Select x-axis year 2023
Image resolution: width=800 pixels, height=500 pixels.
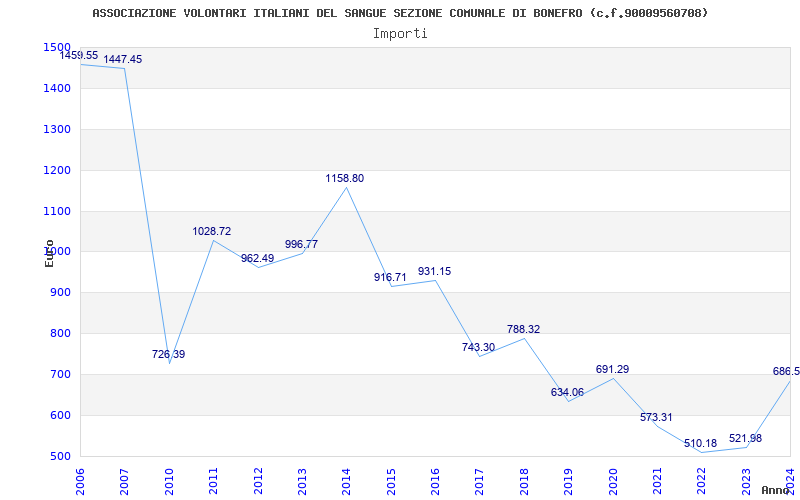click(746, 482)
